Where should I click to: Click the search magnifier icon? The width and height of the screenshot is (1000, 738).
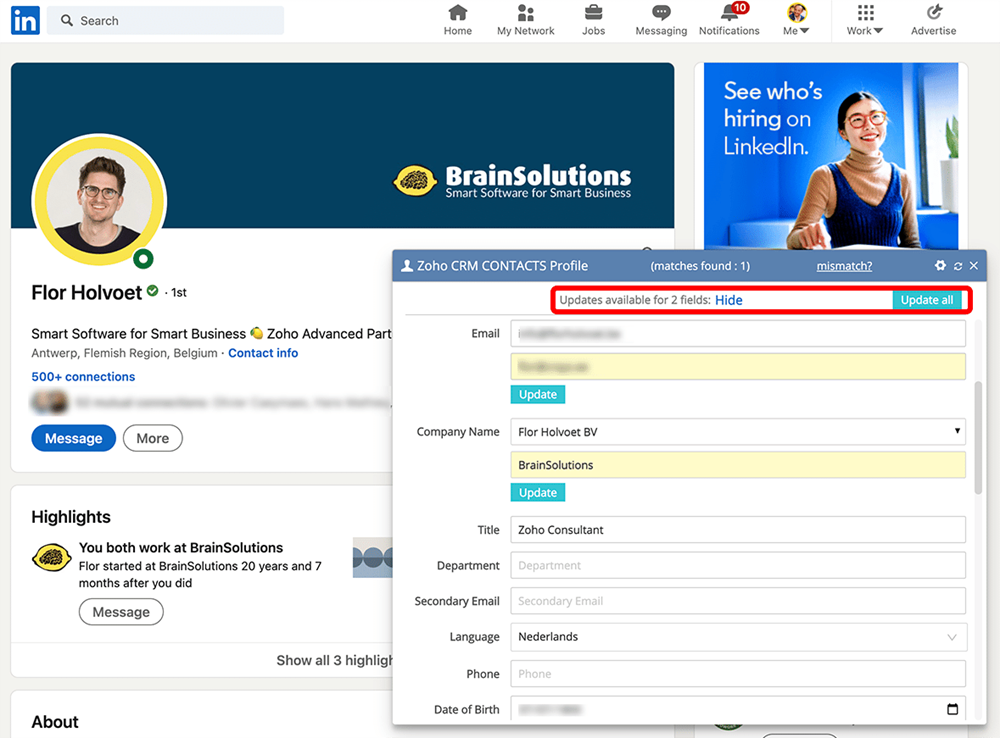pos(66,20)
